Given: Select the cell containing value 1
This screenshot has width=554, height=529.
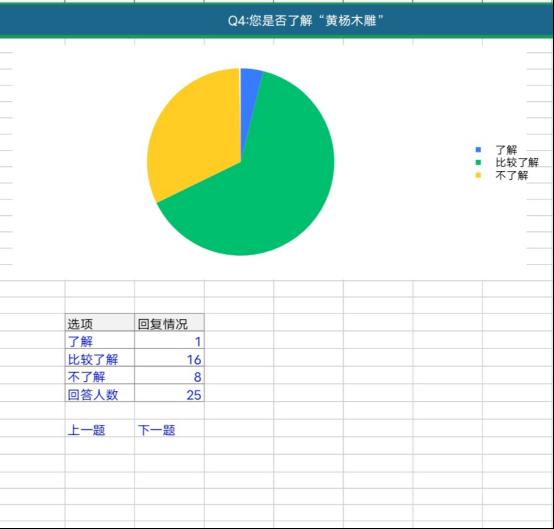Looking at the screenshot, I should 169,340.
